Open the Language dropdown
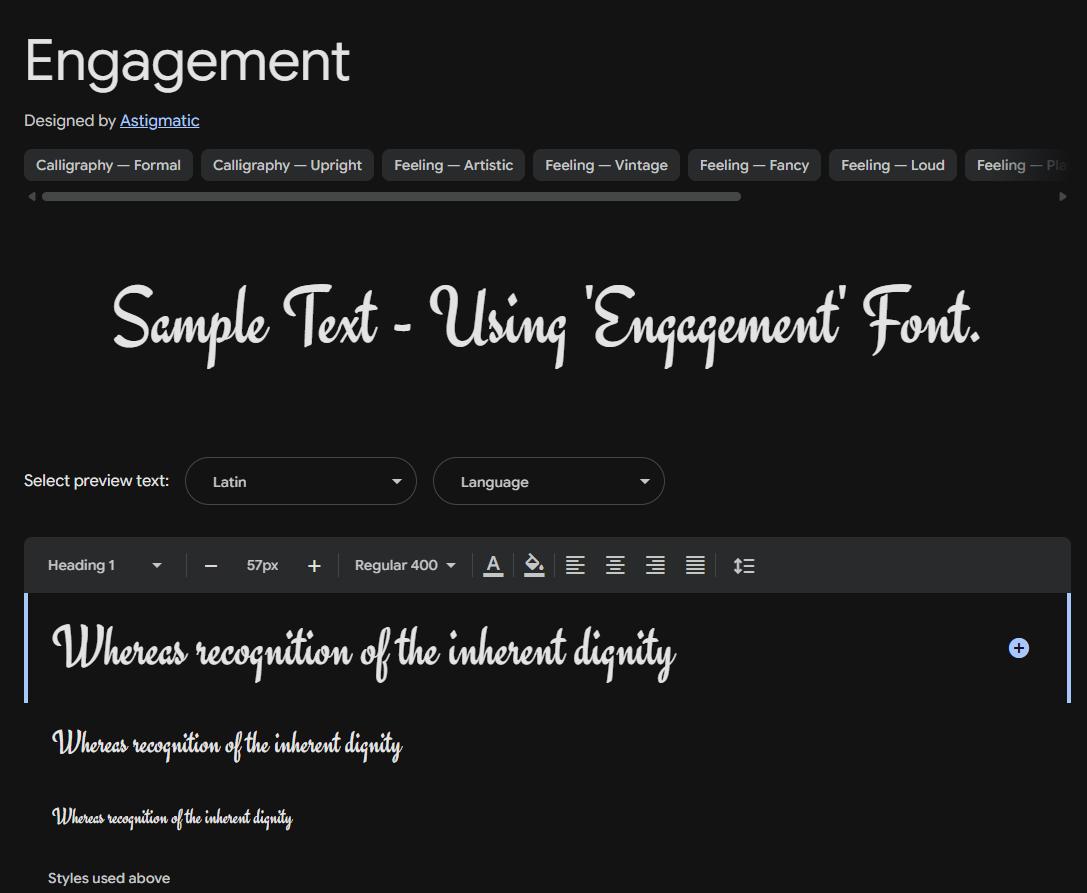The height and width of the screenshot is (893, 1087). 549,481
